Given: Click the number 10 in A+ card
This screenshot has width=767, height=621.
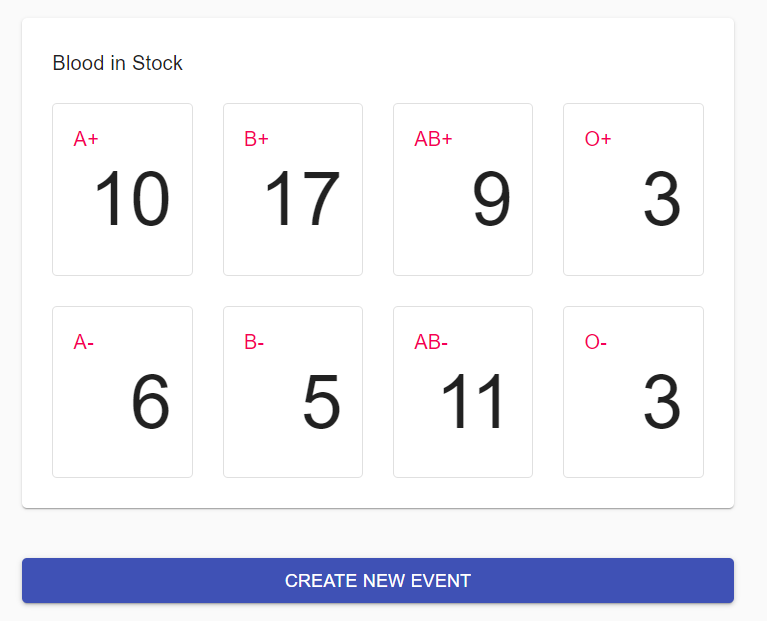Looking at the screenshot, I should click(x=131, y=200).
